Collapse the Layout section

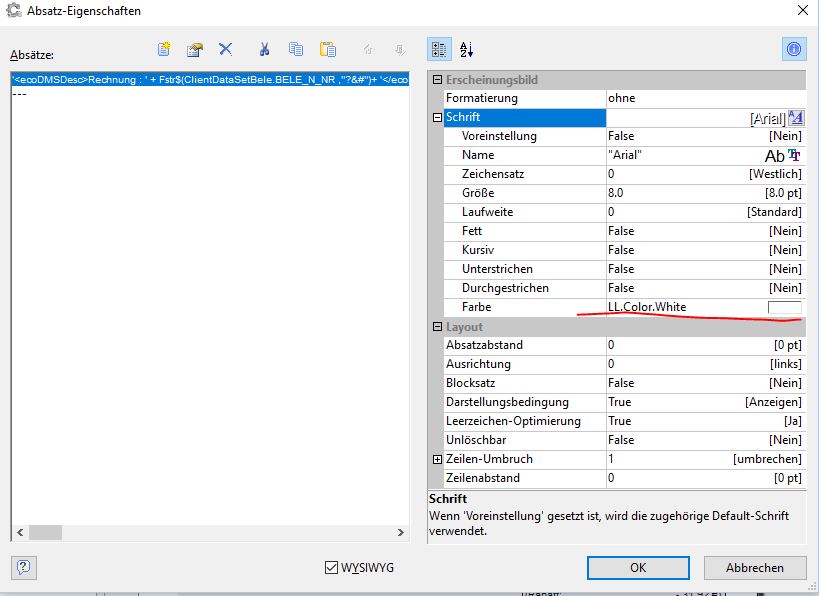coord(437,327)
